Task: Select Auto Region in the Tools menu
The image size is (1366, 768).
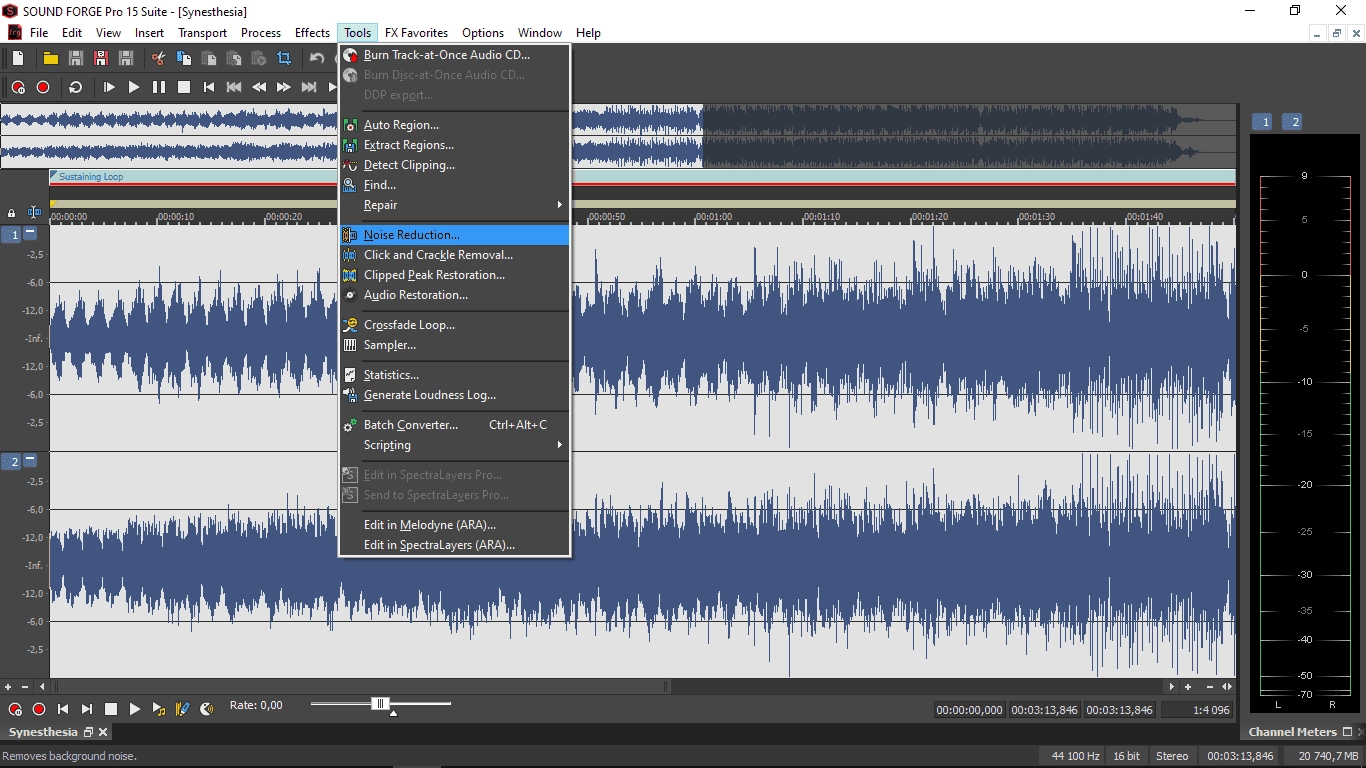Action: click(x=455, y=125)
